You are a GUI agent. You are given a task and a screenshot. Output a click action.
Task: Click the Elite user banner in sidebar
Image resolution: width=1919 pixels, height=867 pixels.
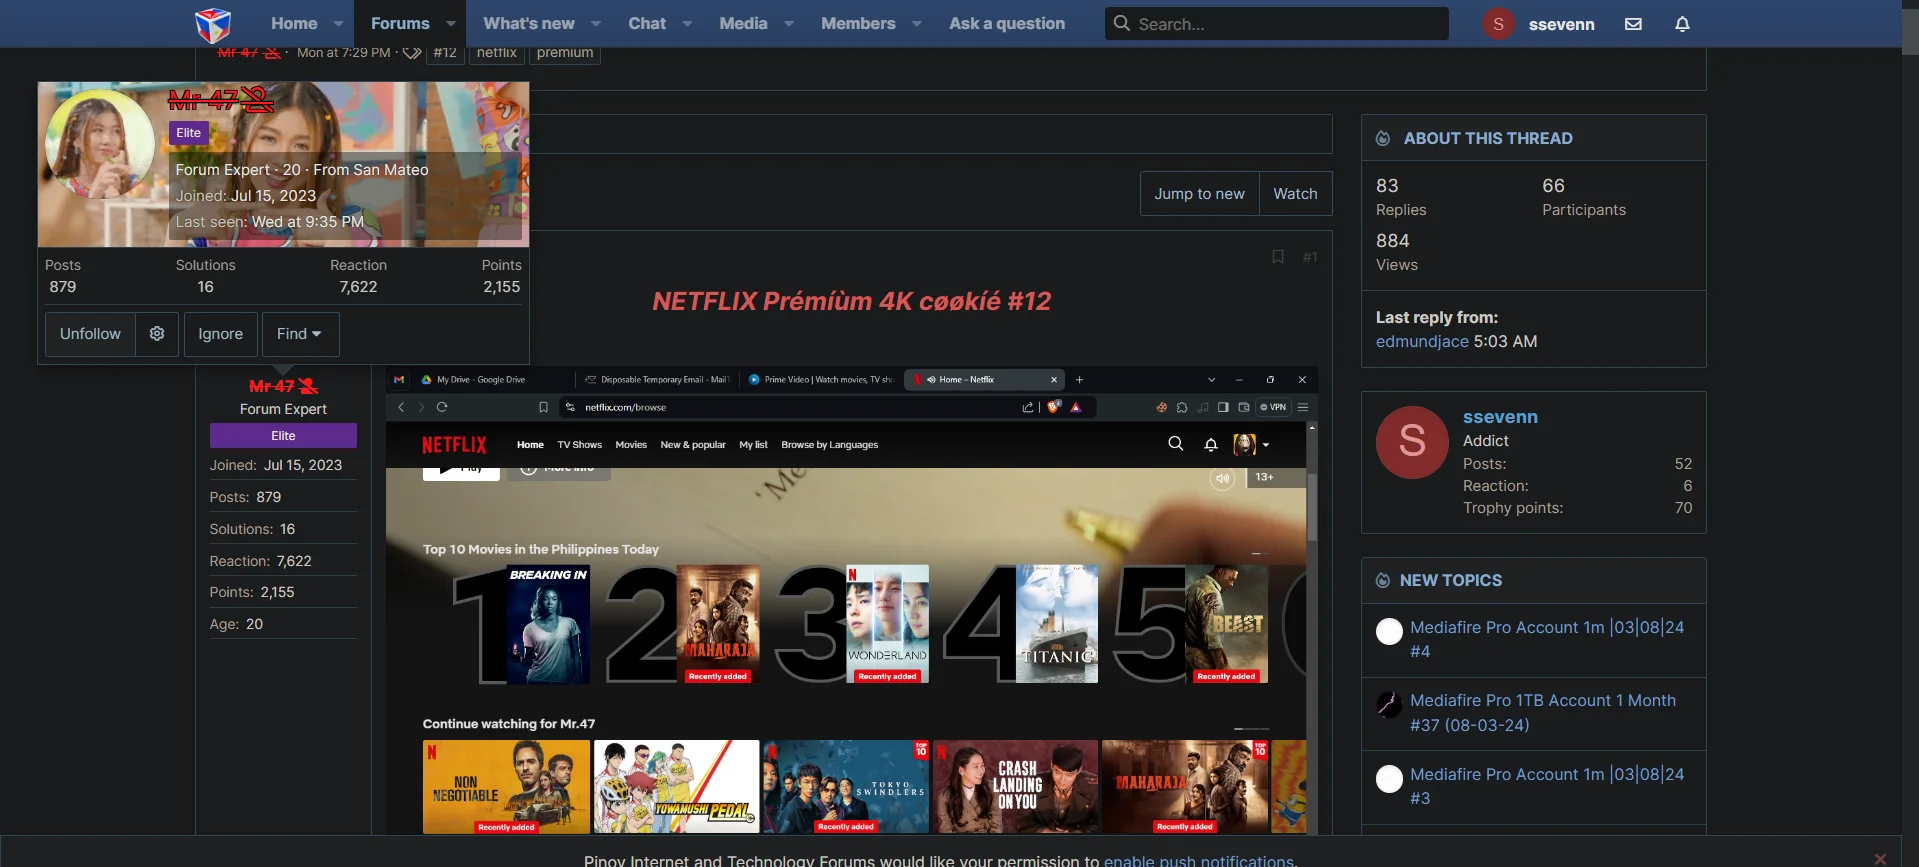point(283,436)
